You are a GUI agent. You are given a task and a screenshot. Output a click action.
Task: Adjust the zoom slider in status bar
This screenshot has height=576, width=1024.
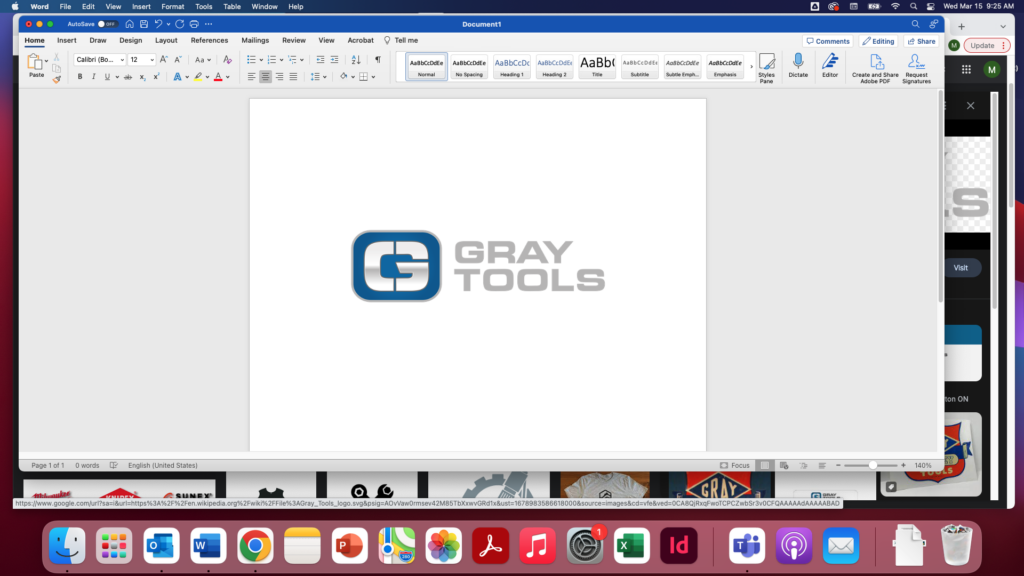click(x=873, y=465)
